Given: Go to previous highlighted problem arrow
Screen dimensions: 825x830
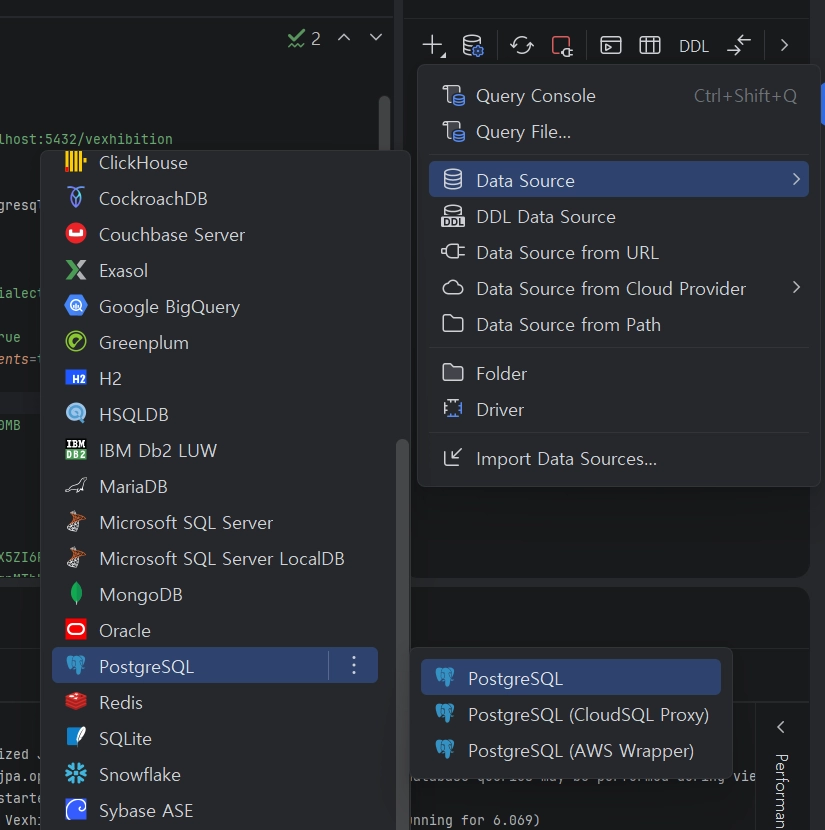Looking at the screenshot, I should pos(344,38).
